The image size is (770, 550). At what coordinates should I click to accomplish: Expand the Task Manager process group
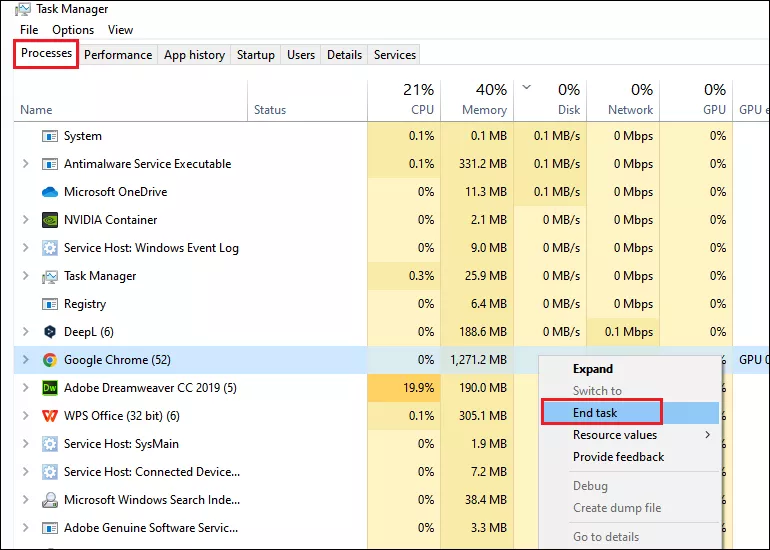point(26,276)
